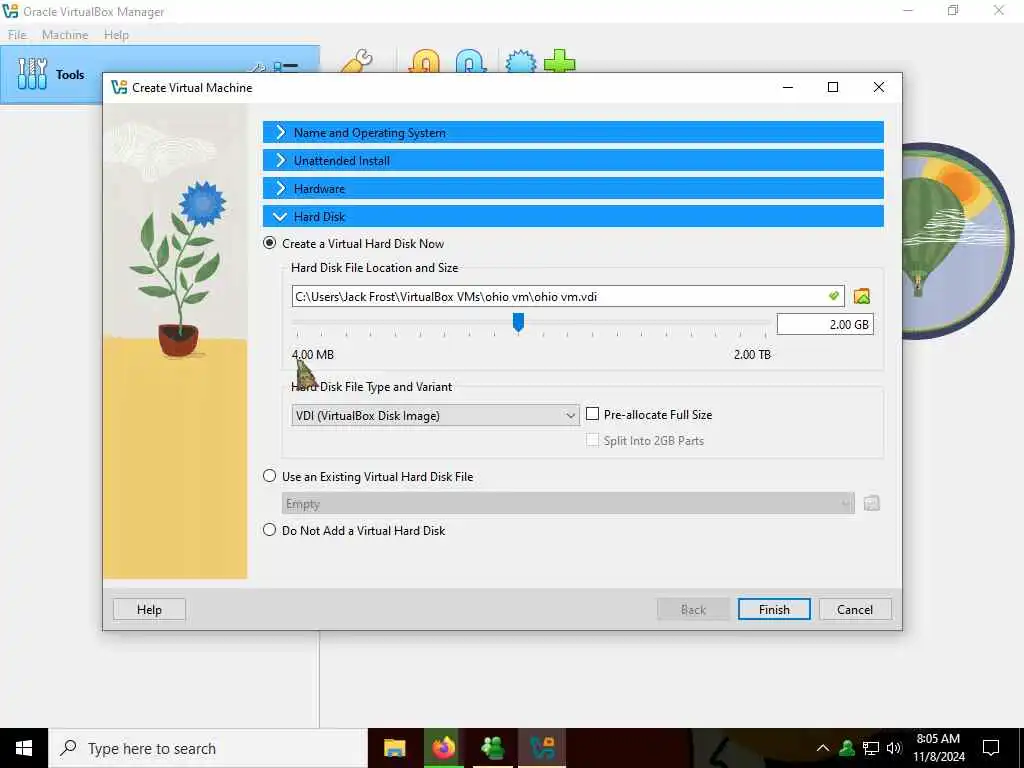This screenshot has width=1024, height=768.
Task: Click the network tray icon
Action: coord(871,748)
